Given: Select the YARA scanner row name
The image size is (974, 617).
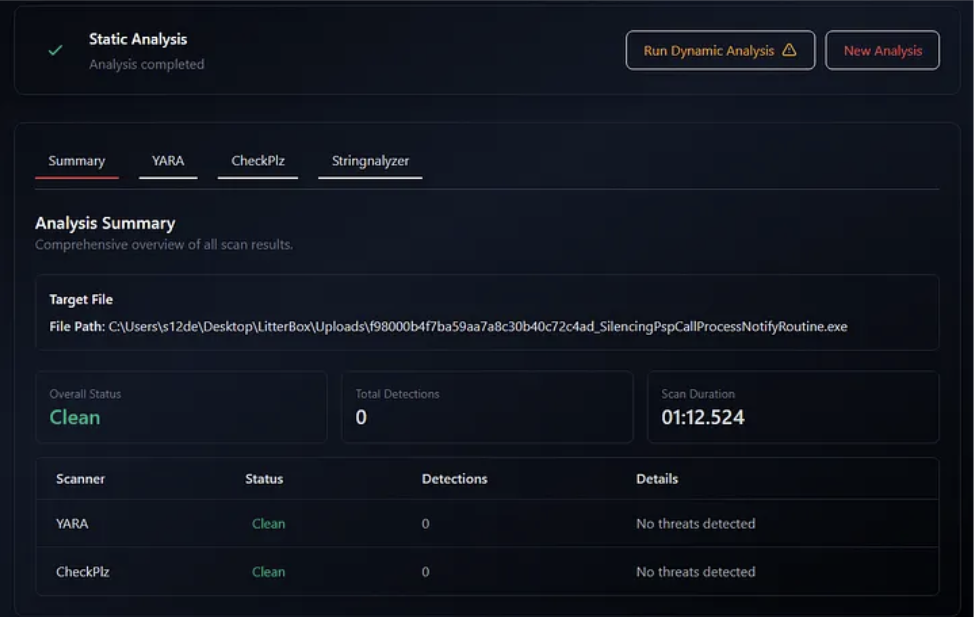Looking at the screenshot, I should coord(72,524).
